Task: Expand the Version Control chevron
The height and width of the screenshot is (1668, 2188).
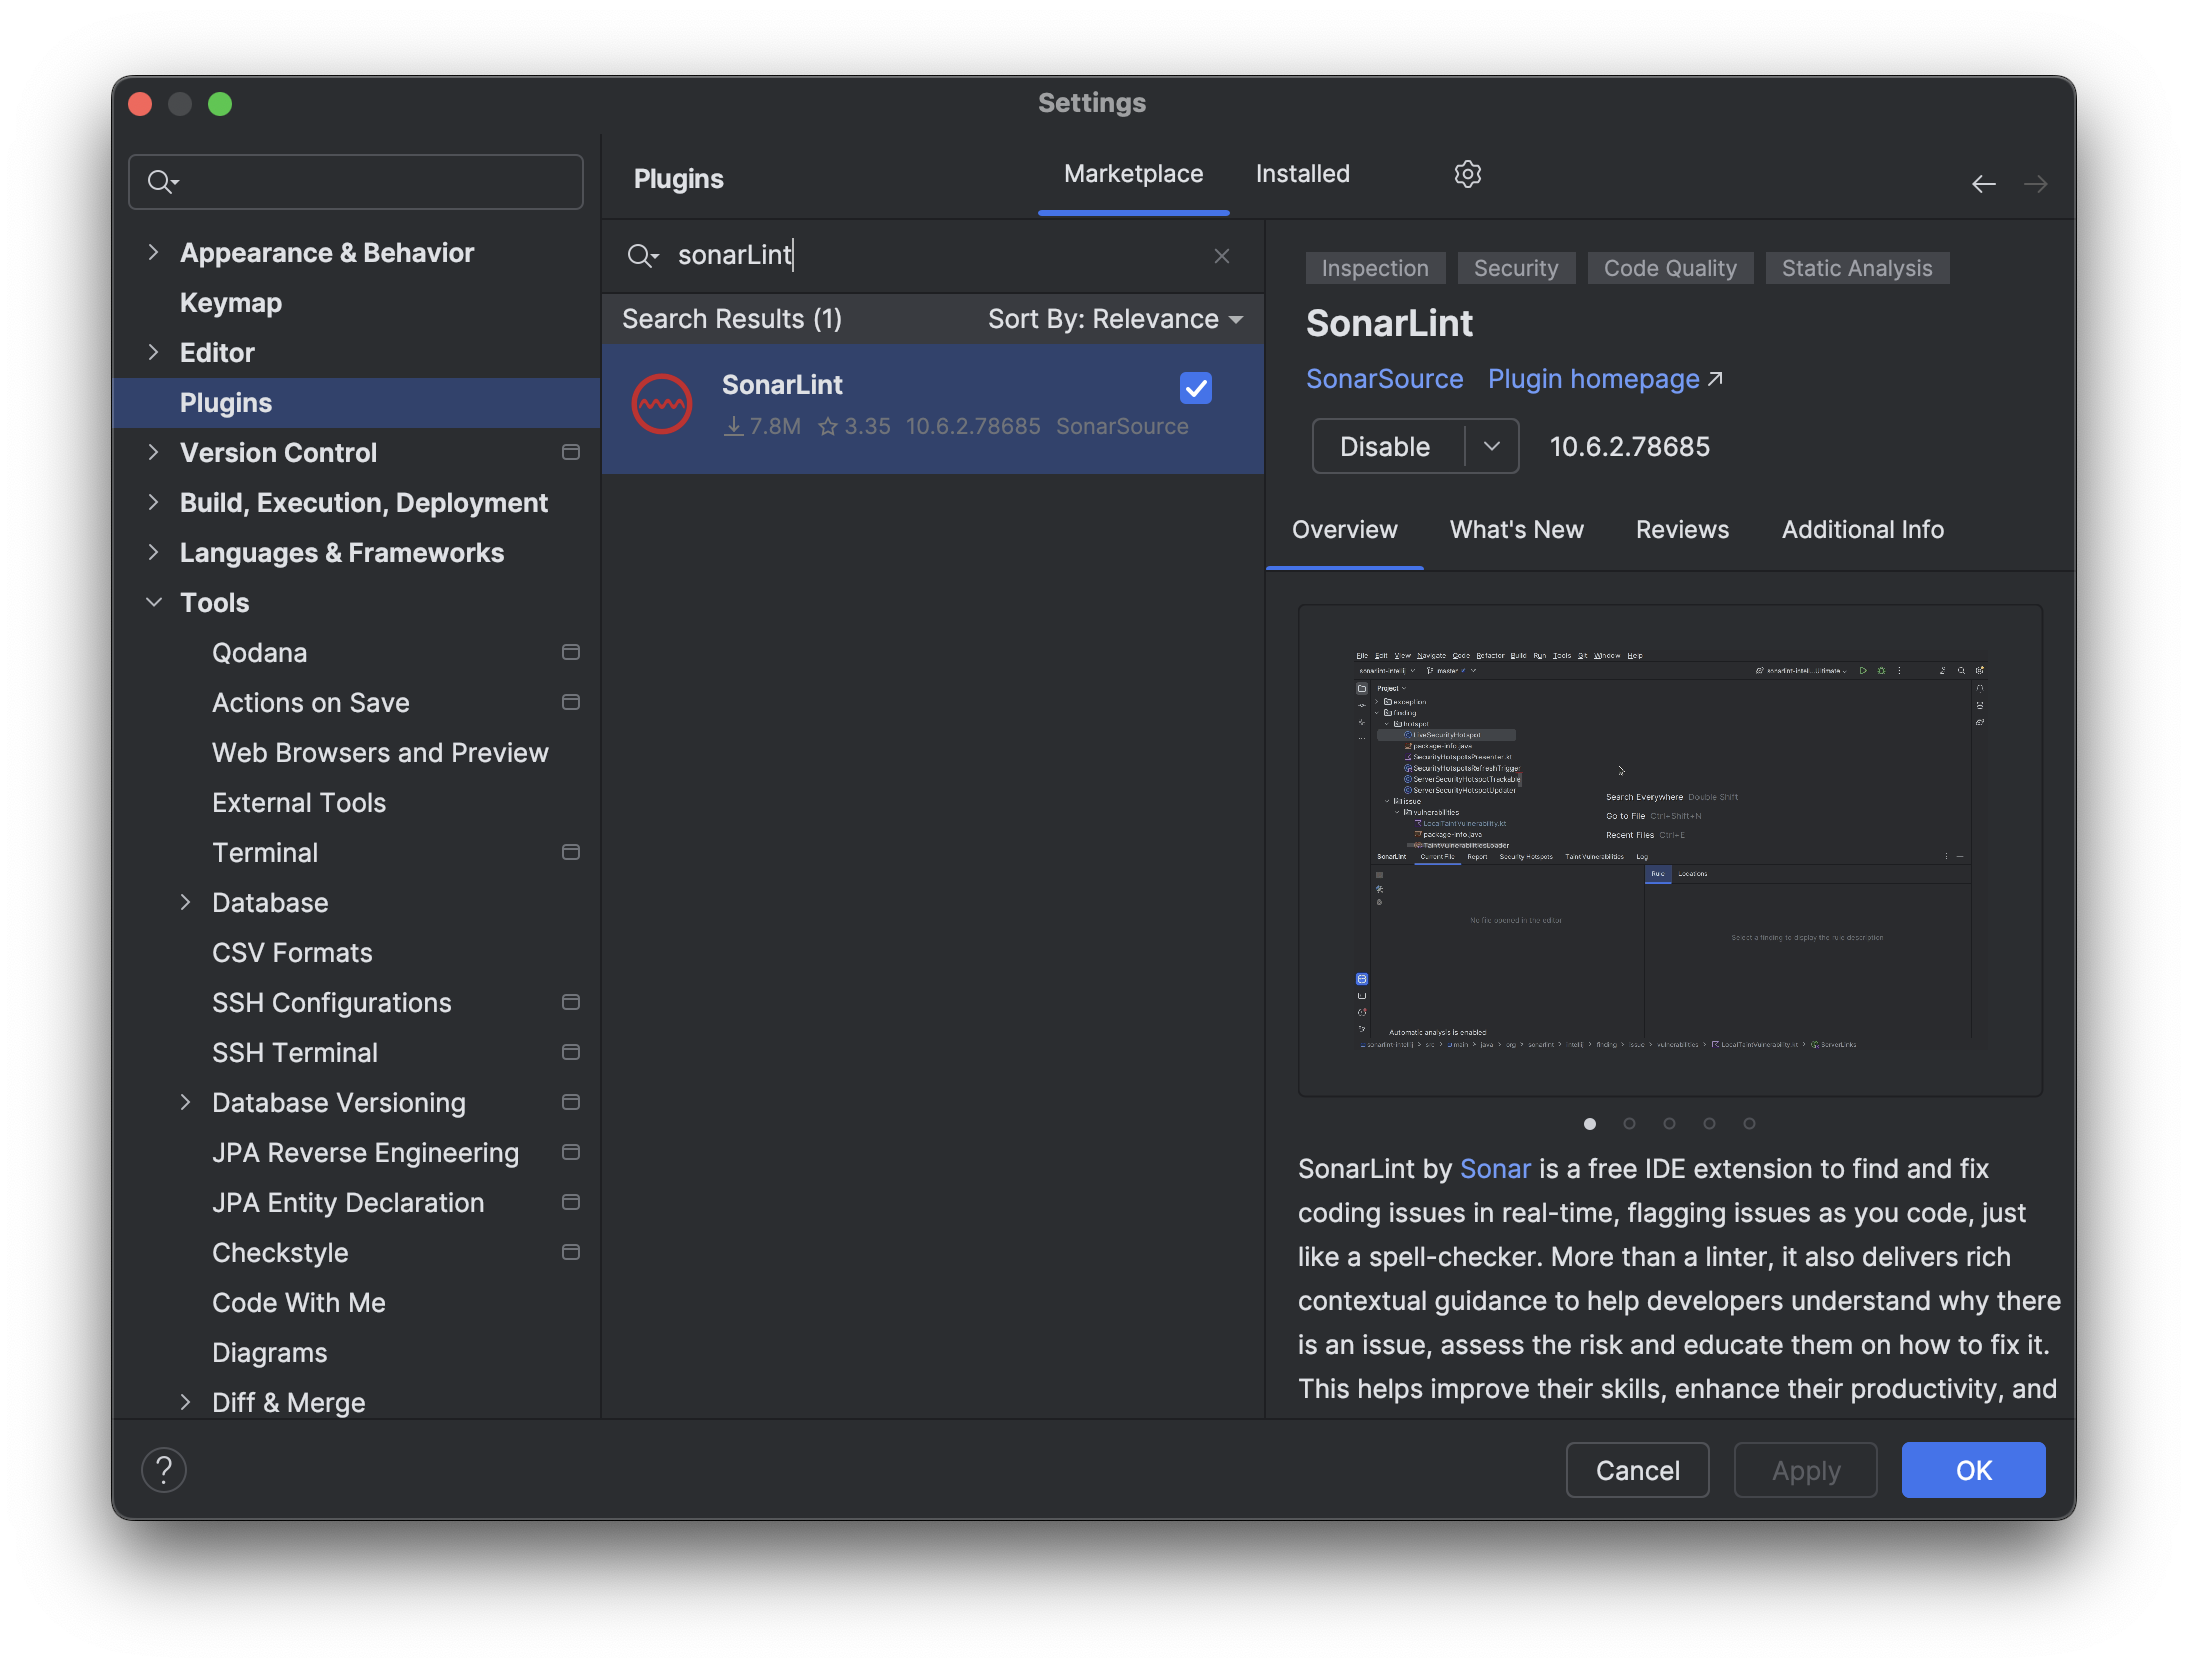Action: (x=153, y=452)
